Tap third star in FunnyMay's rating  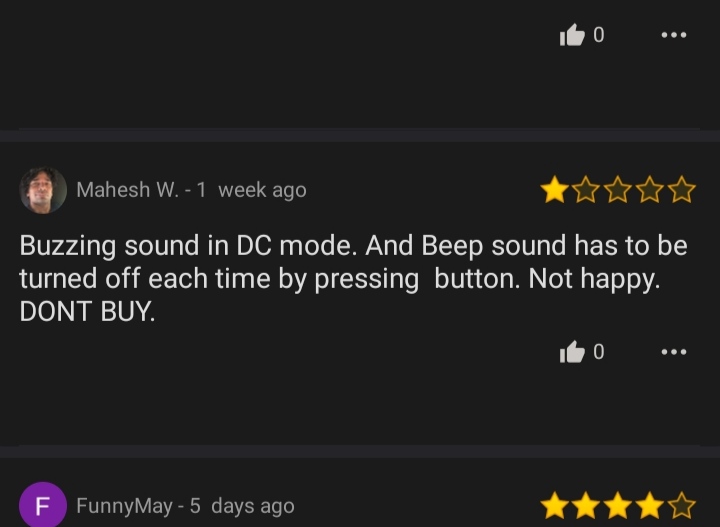pos(618,505)
